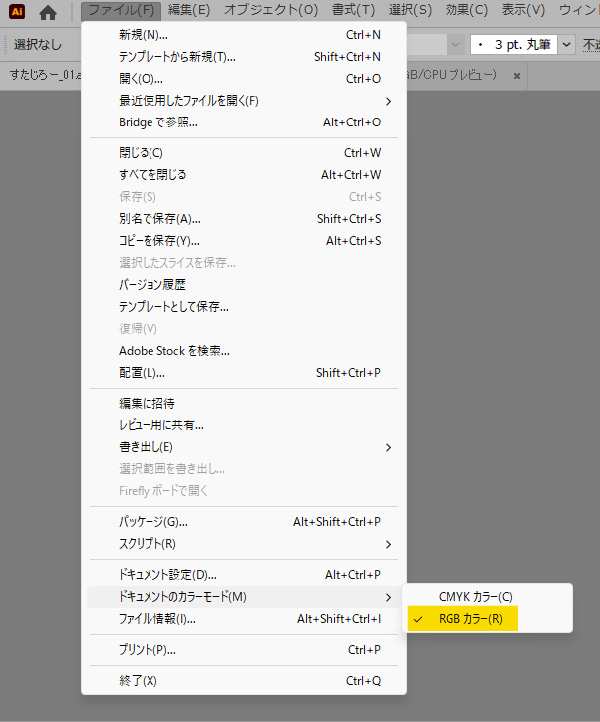
Task: Choose コピーを保存(Y)...
Action: [x=244, y=241]
